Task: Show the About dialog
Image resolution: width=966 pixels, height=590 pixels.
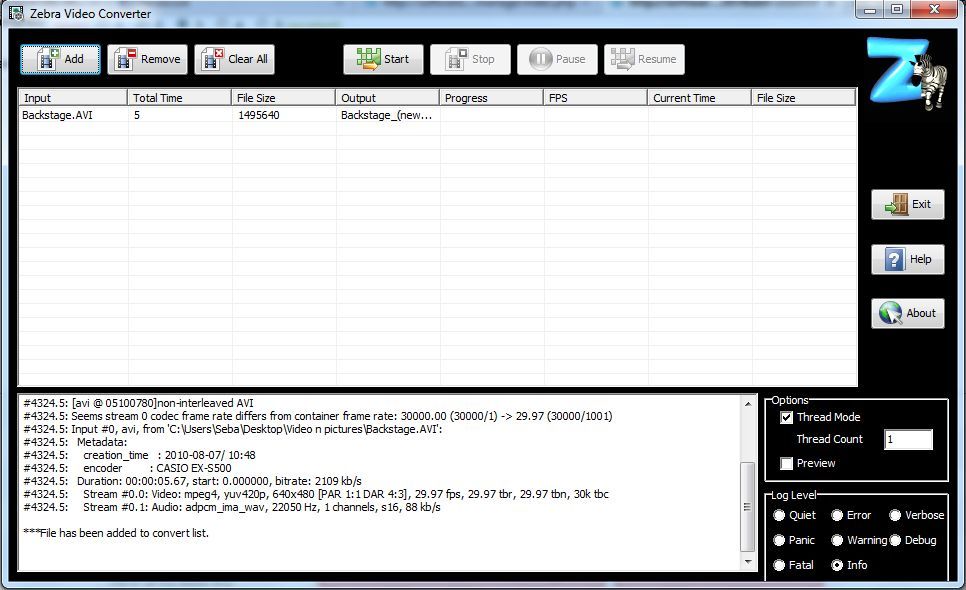Action: [x=907, y=313]
